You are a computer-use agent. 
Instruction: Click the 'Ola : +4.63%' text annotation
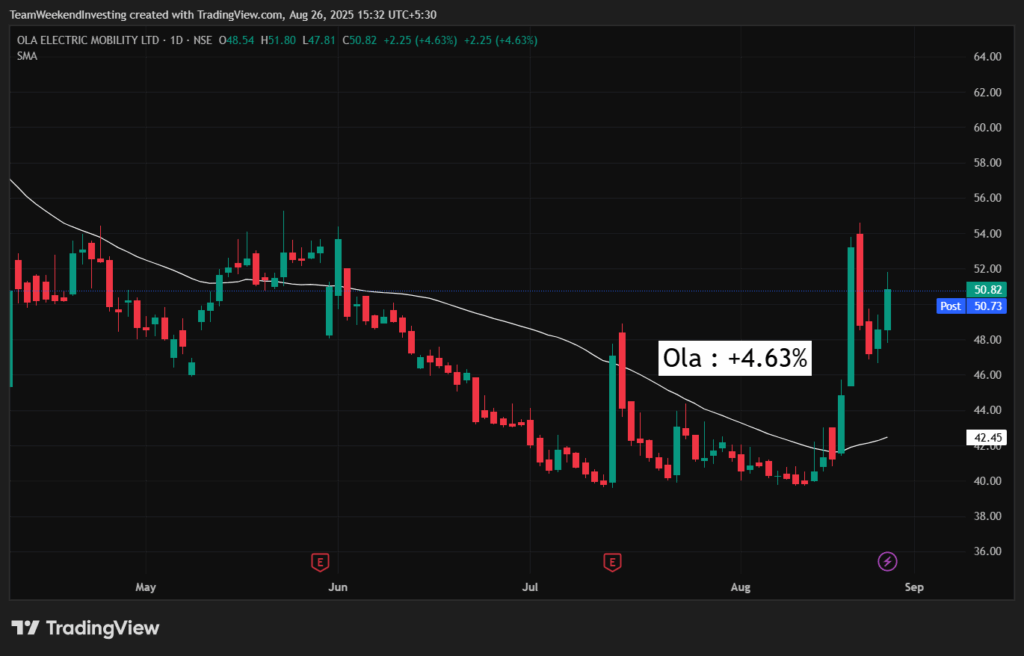pyautogui.click(x=735, y=358)
